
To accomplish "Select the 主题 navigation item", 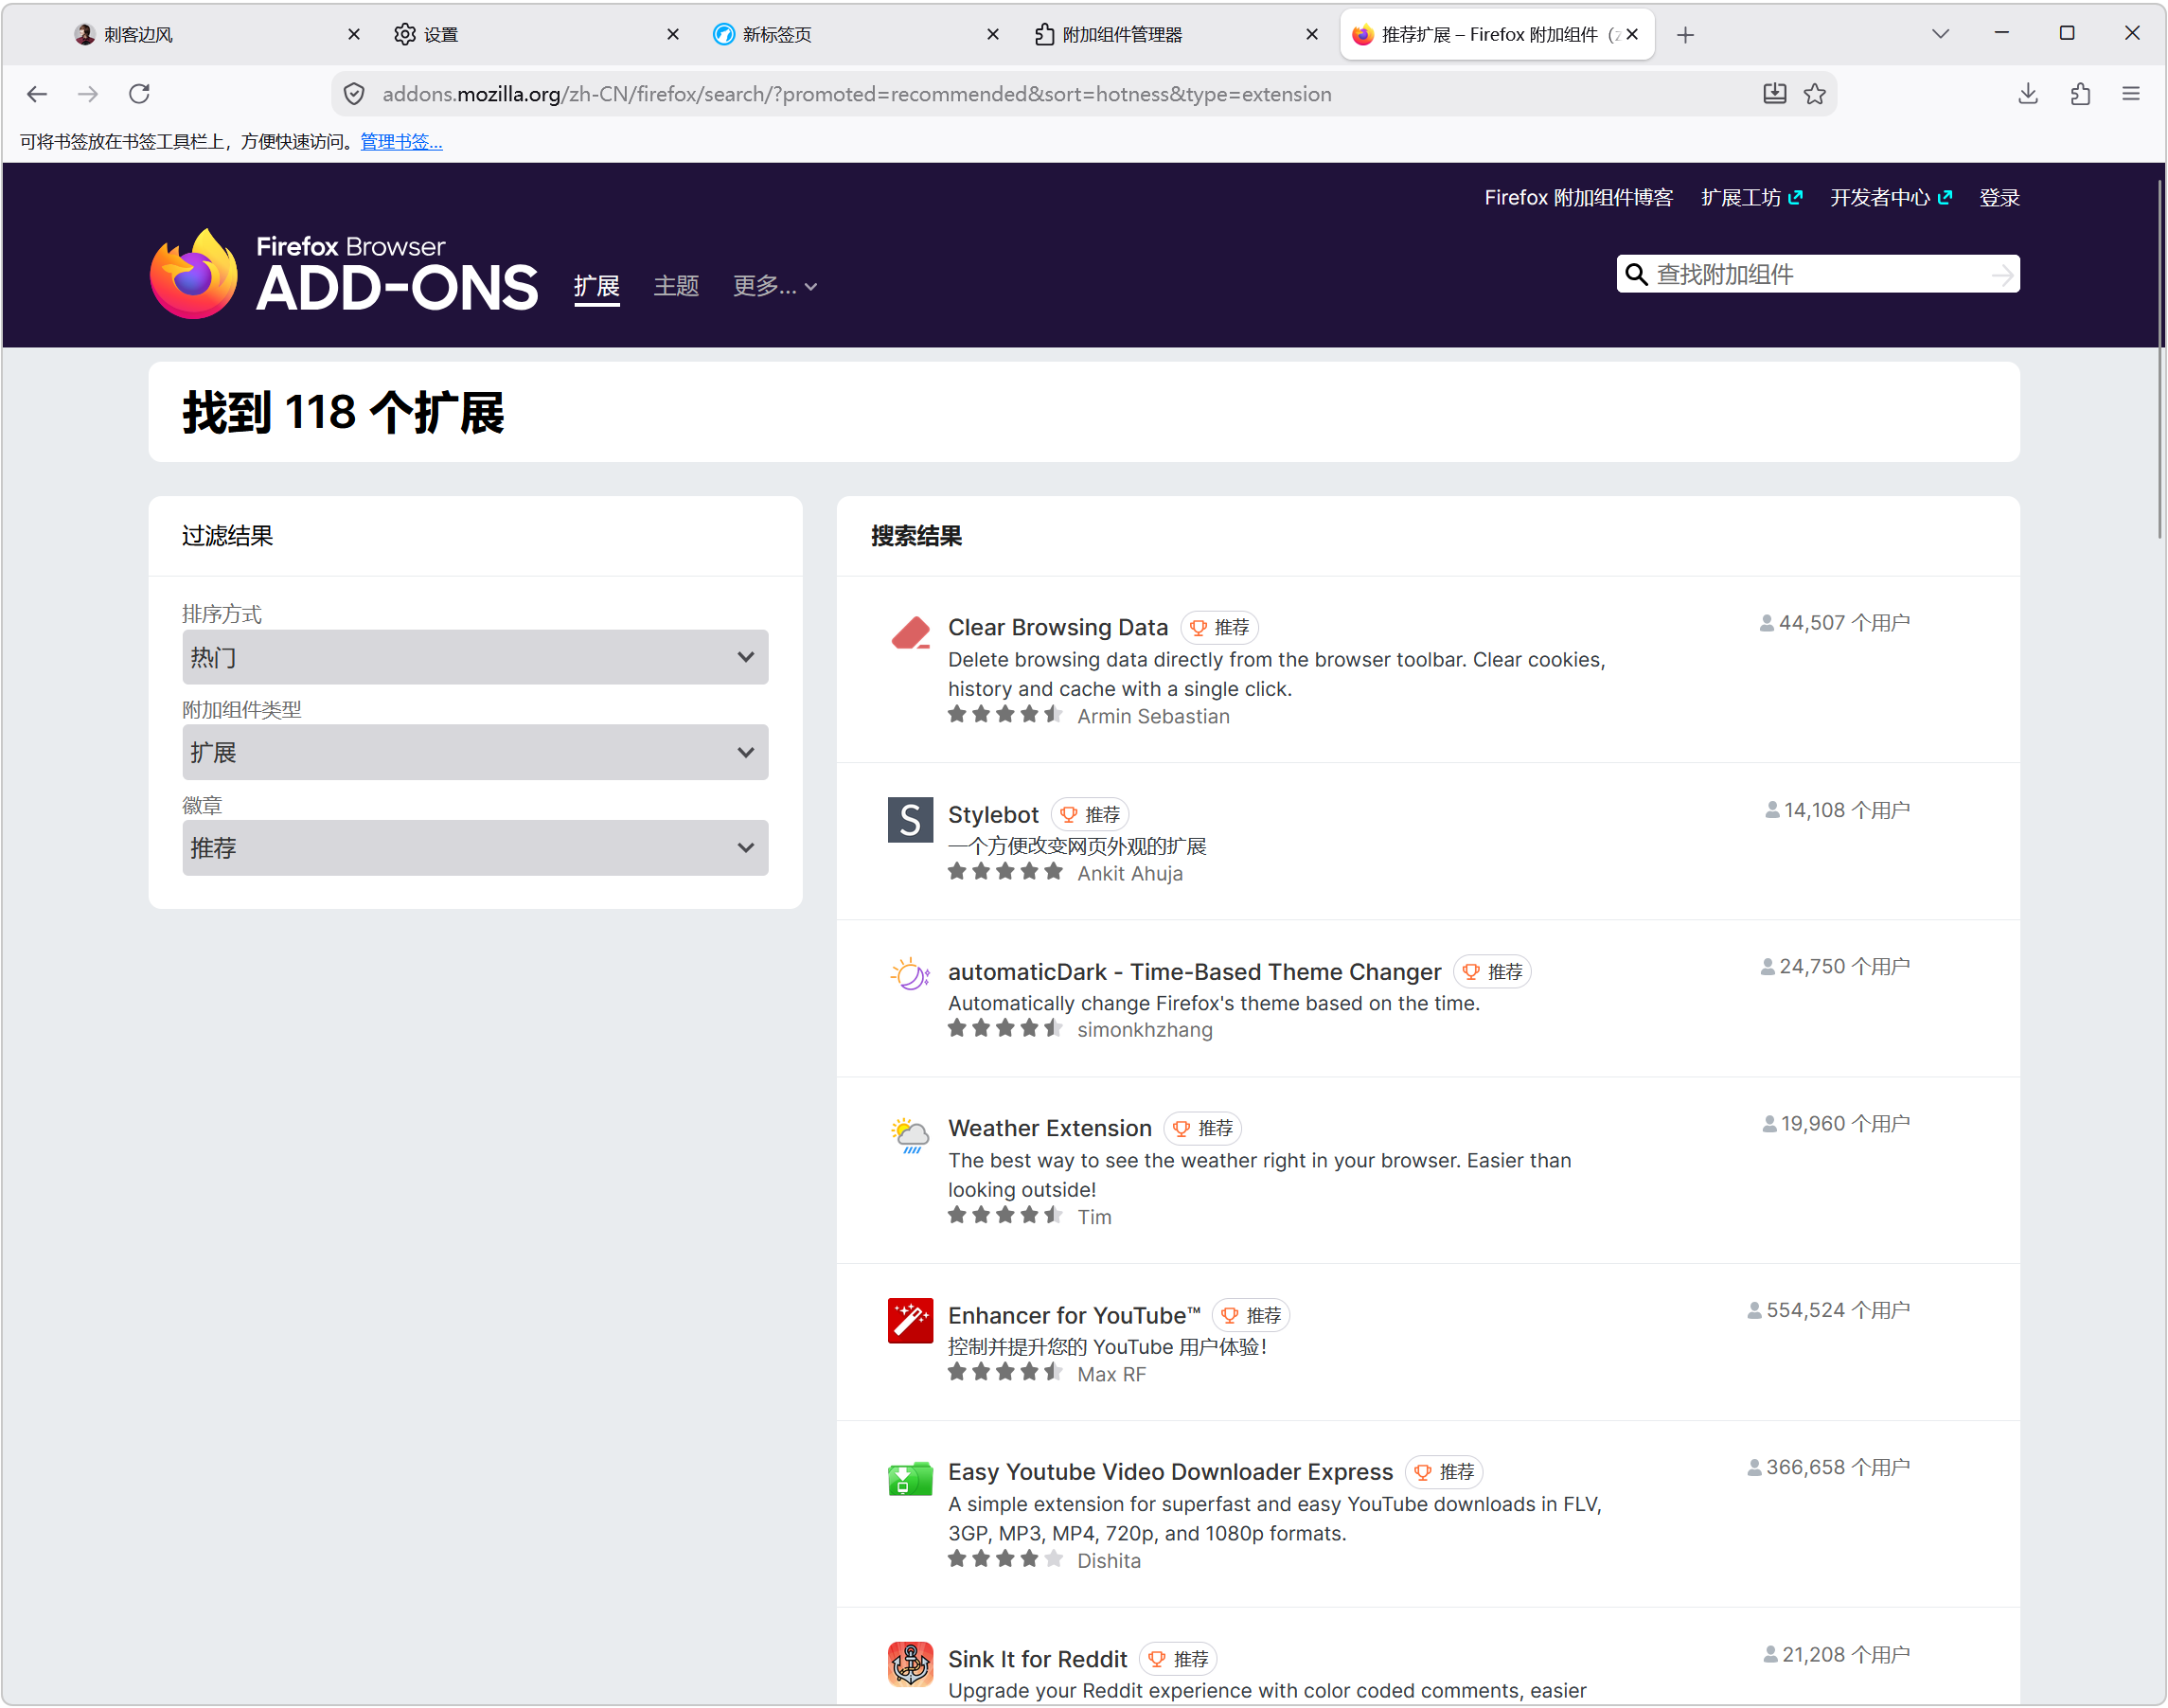I will (x=676, y=287).
